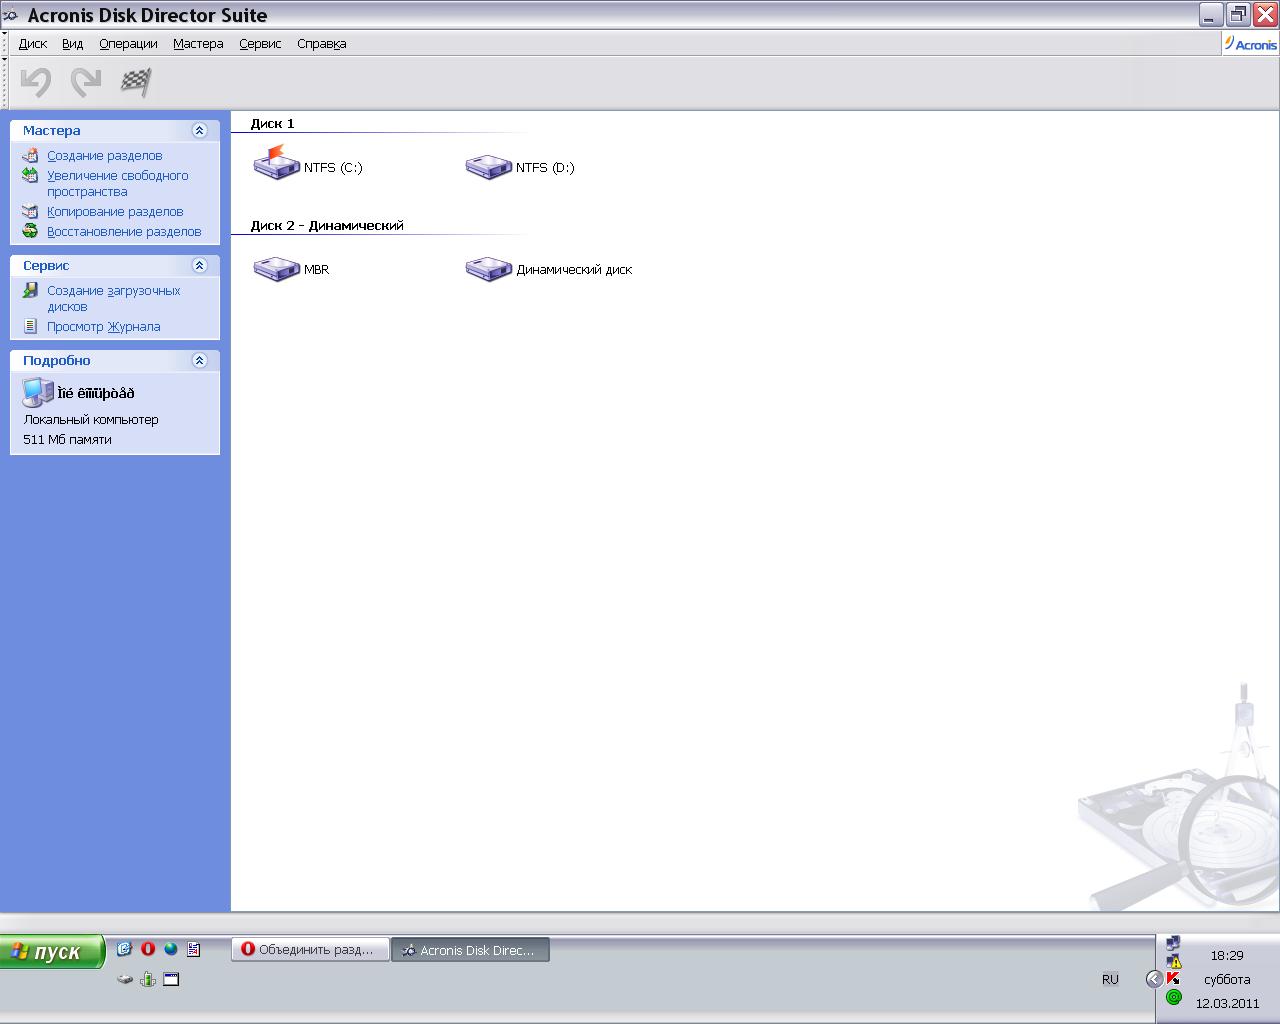Collapse the Мастера panel
Viewport: 1280px width, 1024px height.
click(199, 130)
